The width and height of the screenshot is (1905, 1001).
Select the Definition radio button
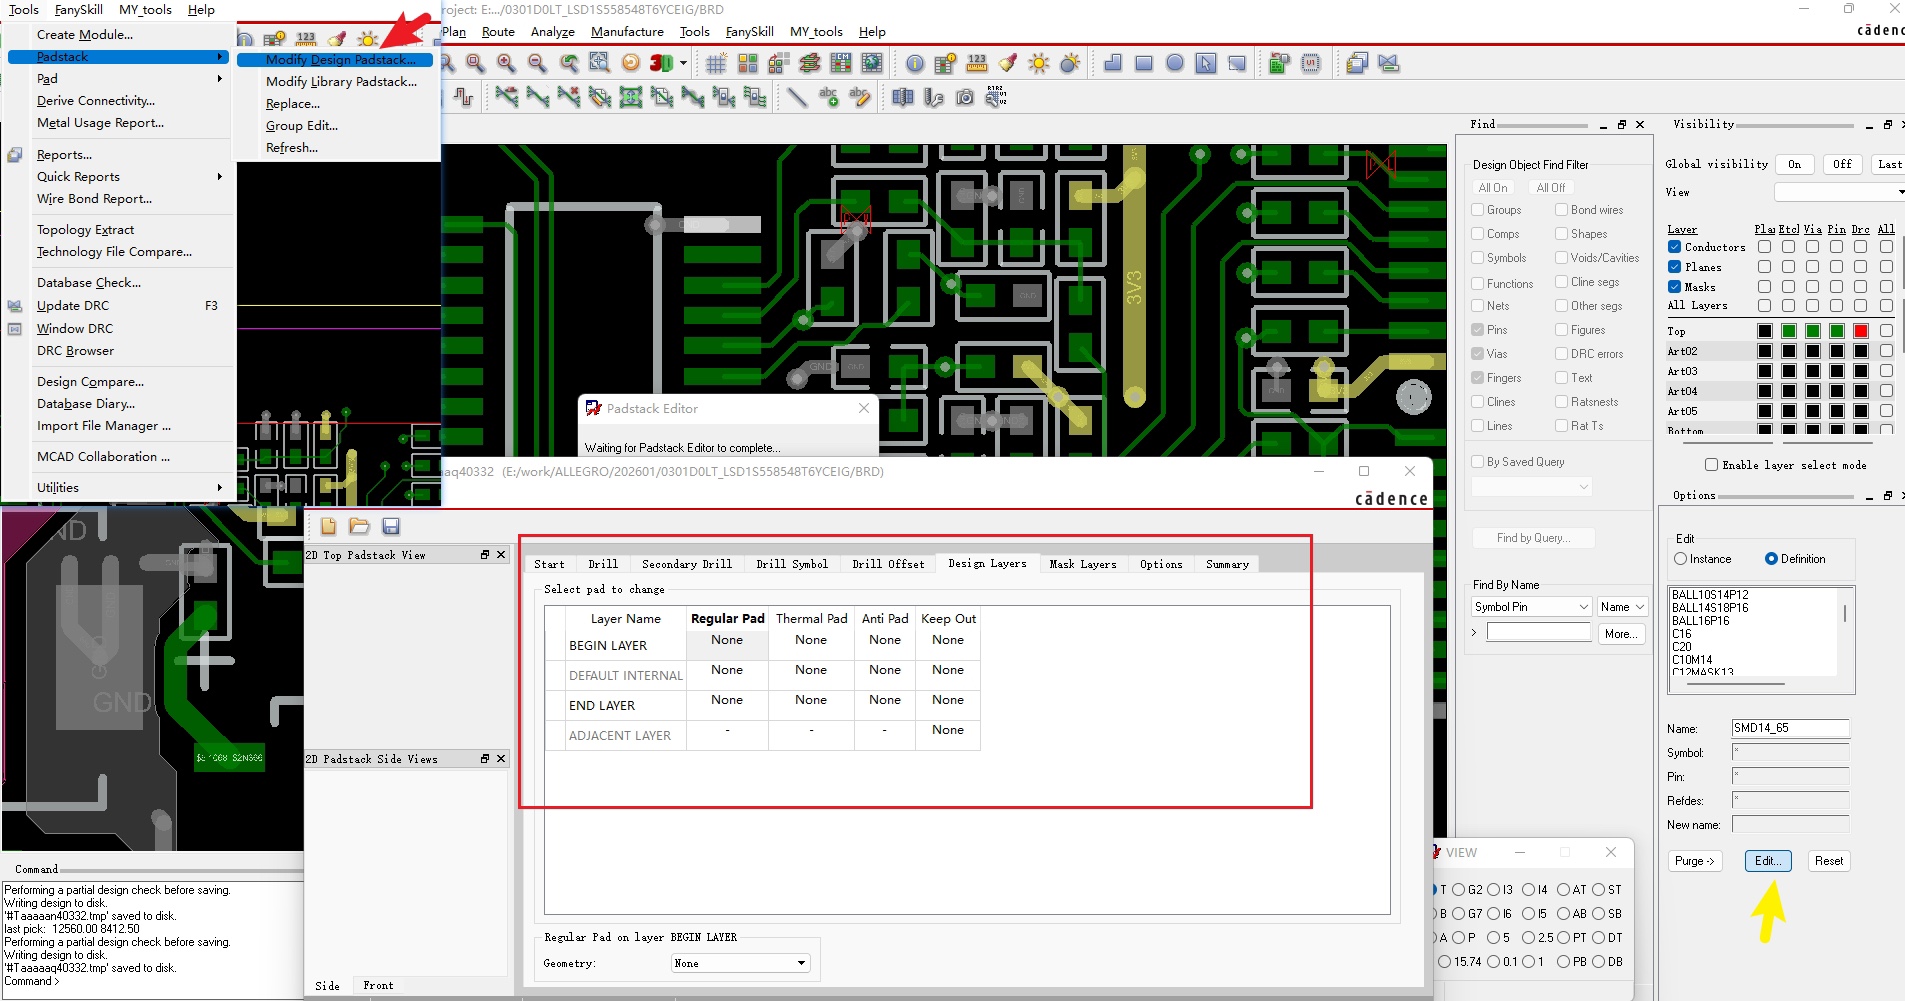pyautogui.click(x=1771, y=559)
